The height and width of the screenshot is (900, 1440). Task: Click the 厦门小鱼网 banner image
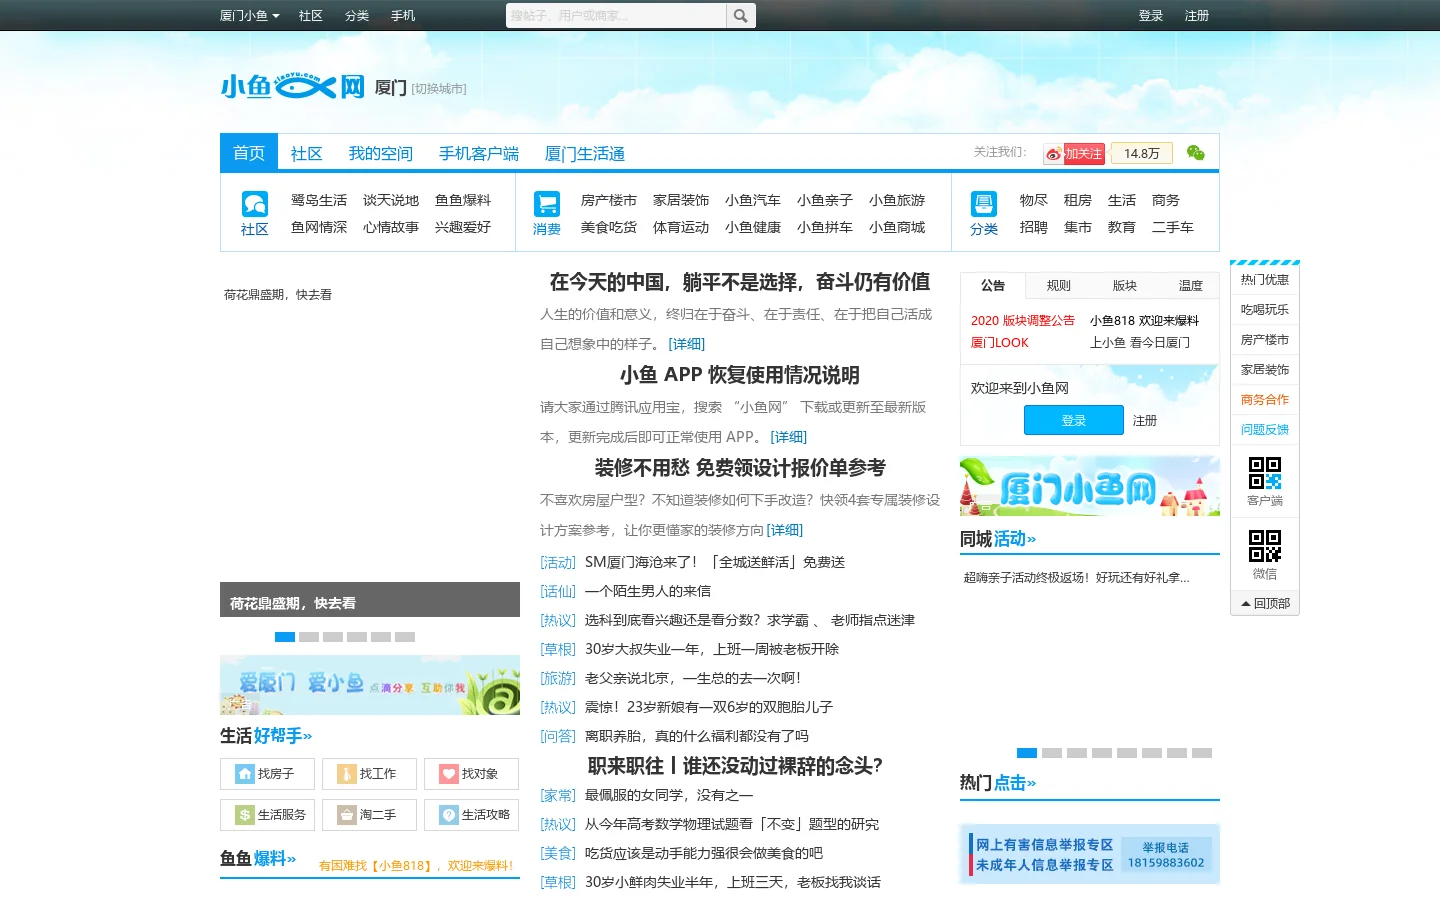pos(1090,486)
